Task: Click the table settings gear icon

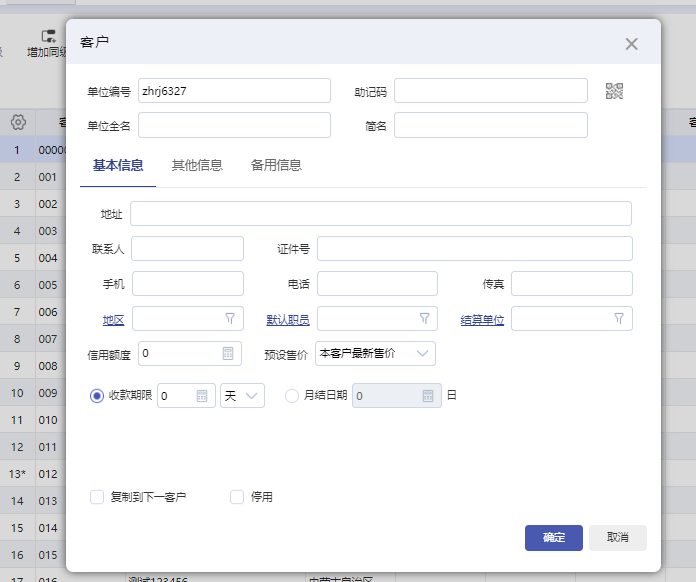Action: pyautogui.click(x=18, y=122)
